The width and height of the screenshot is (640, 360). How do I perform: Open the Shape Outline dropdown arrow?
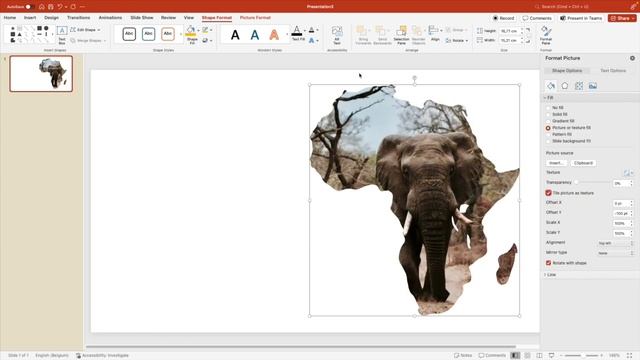211,30
